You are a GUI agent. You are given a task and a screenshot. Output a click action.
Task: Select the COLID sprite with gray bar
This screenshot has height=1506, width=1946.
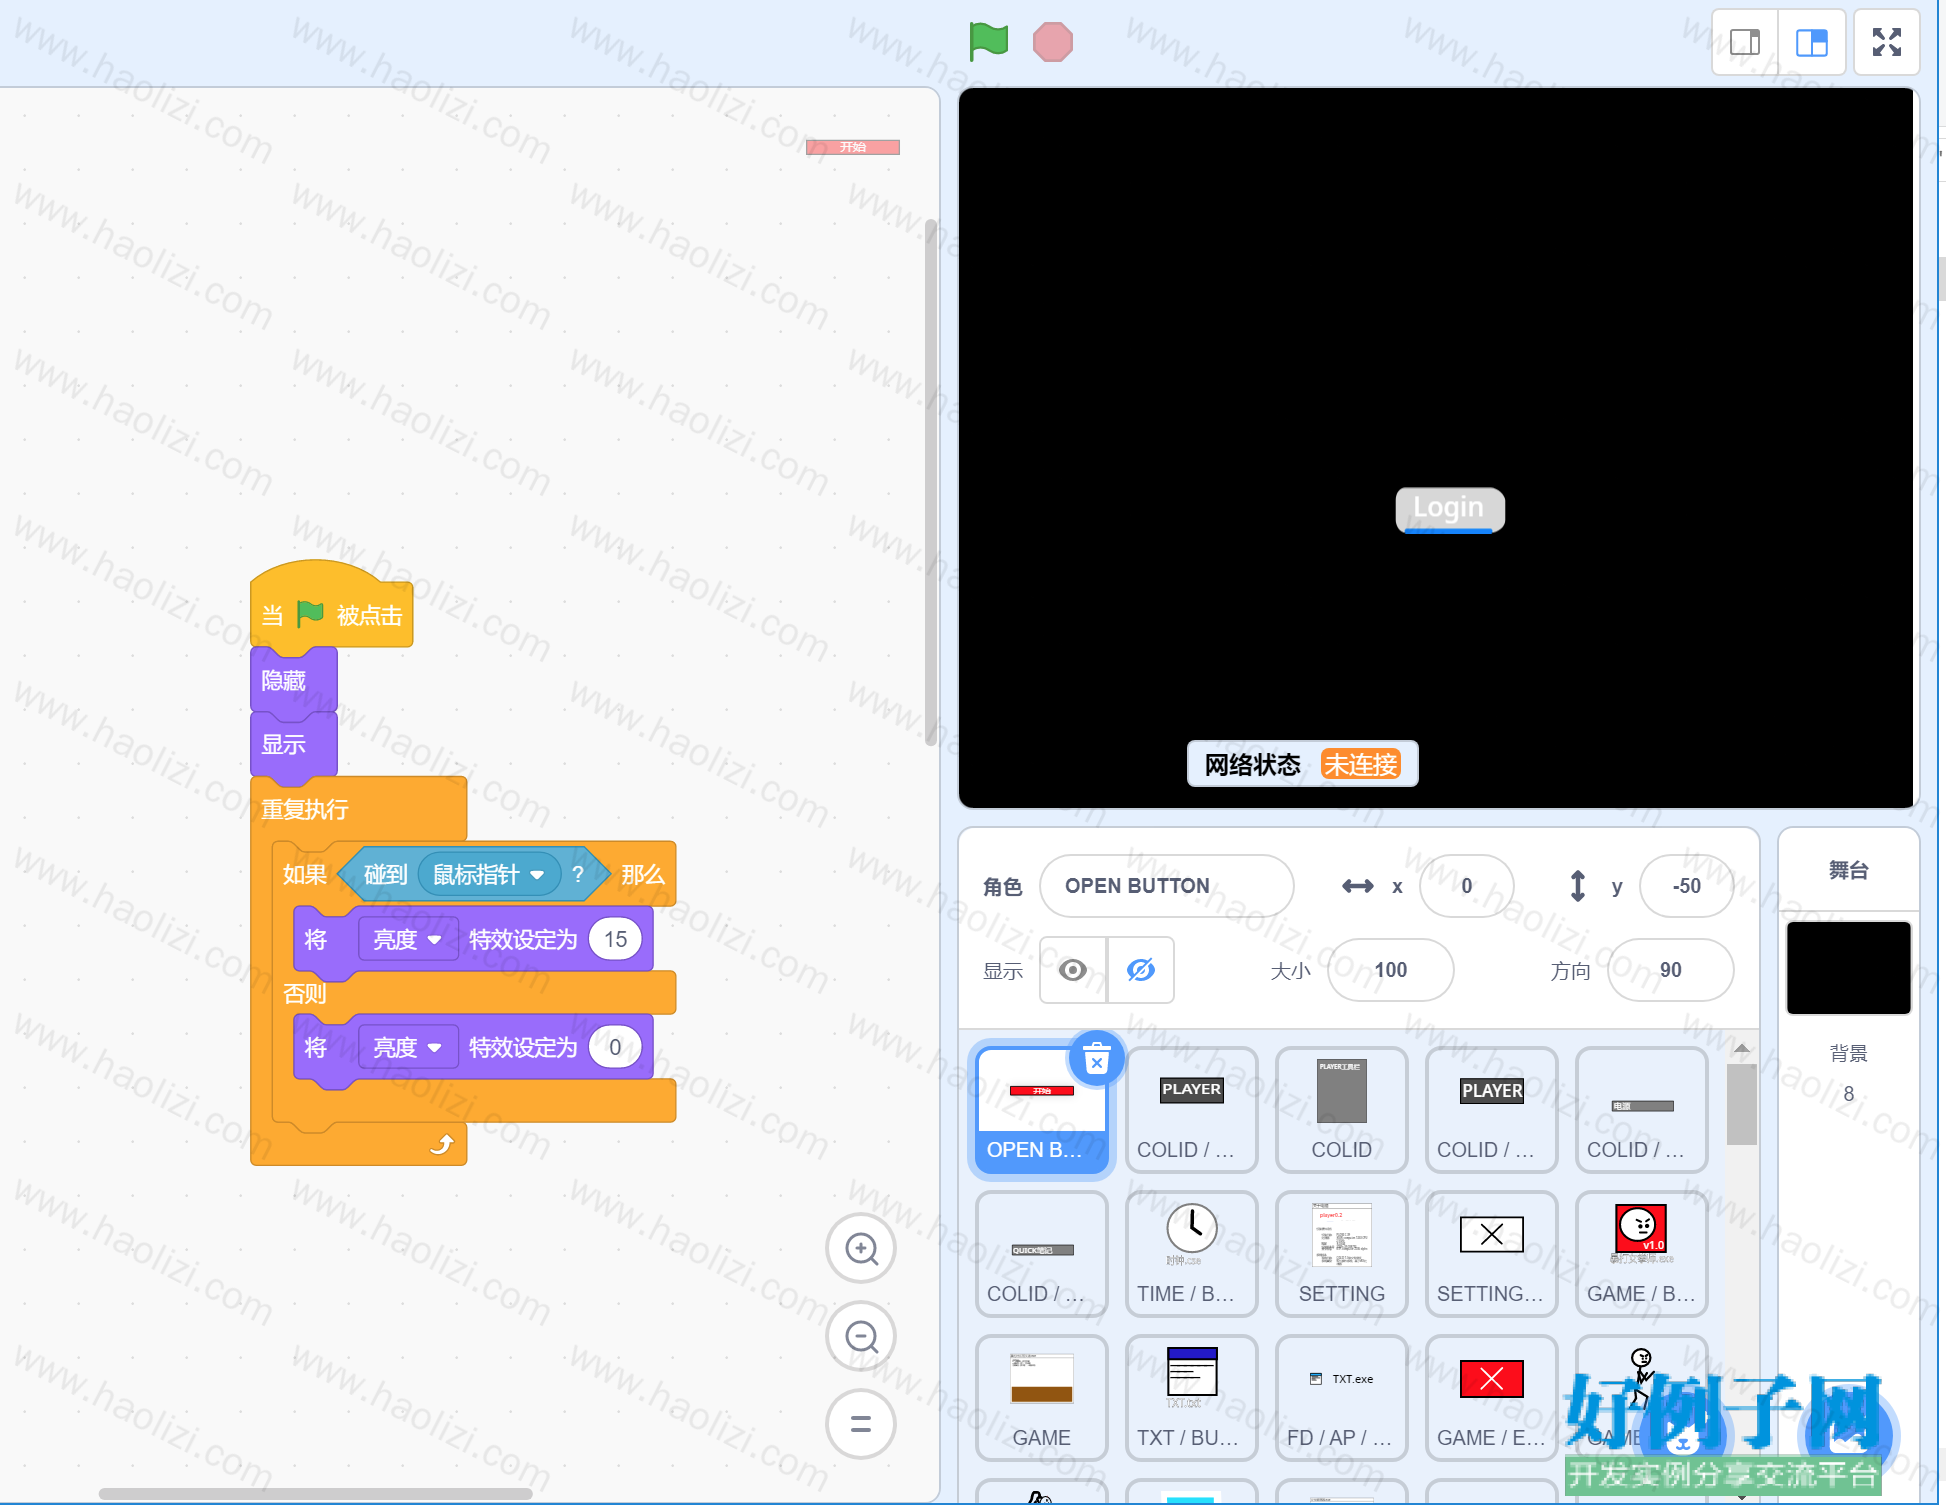pos(1641,1110)
